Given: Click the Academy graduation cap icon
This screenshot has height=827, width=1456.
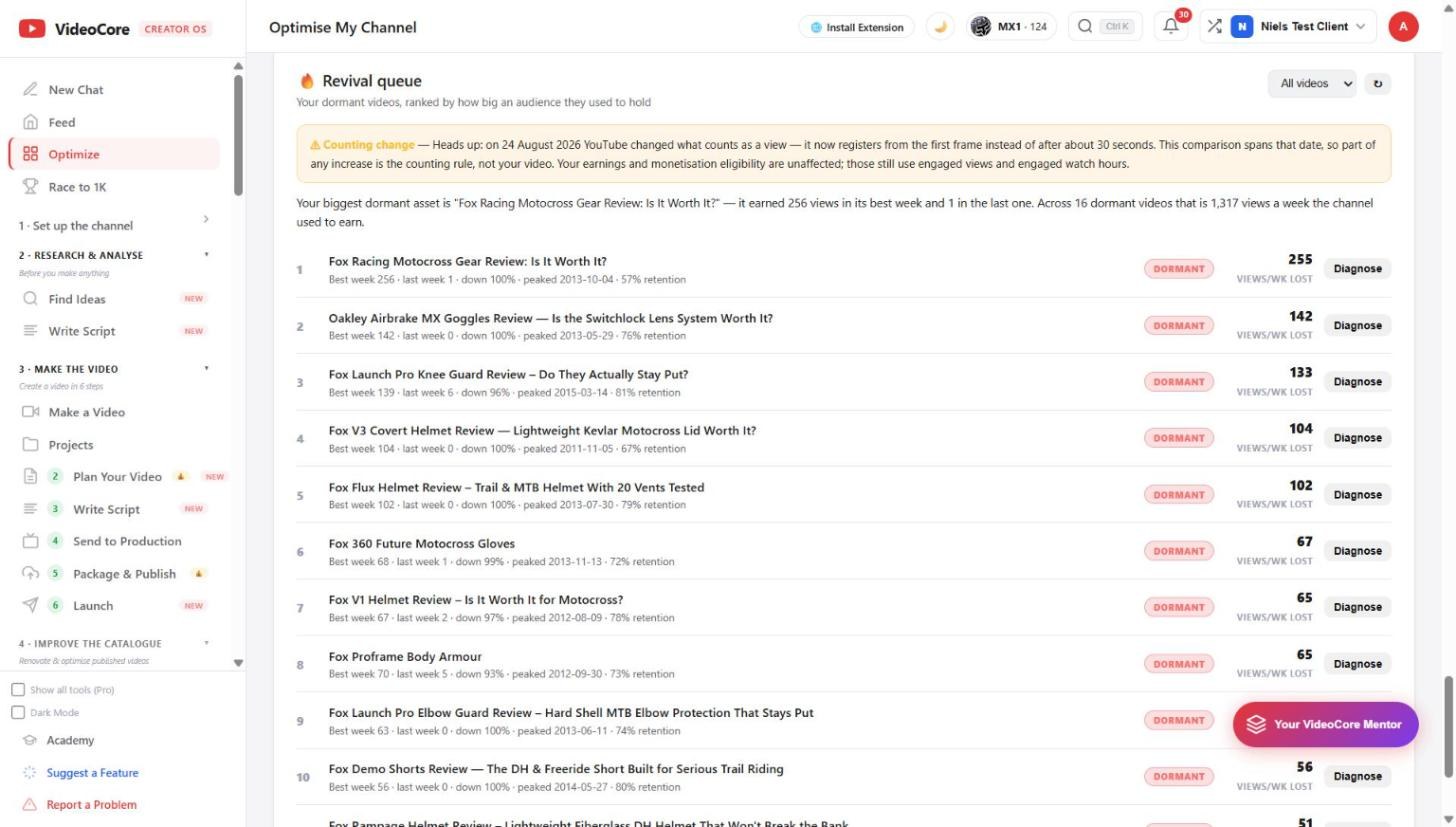Looking at the screenshot, I should (30, 741).
